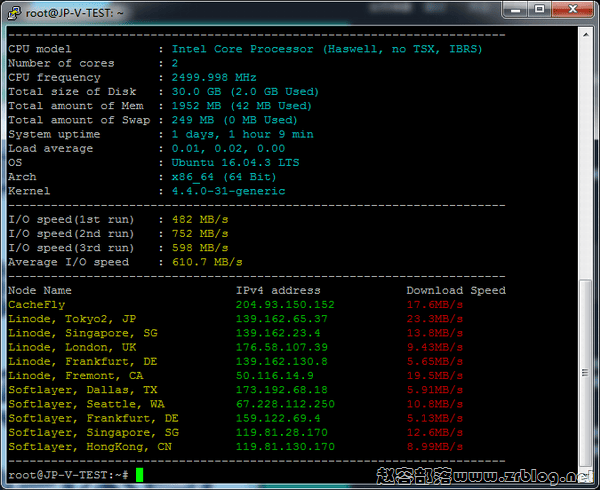This screenshot has height=490, width=600.
Task: Click the 'root@JP-V-TEST: ~' title text
Action: point(75,13)
